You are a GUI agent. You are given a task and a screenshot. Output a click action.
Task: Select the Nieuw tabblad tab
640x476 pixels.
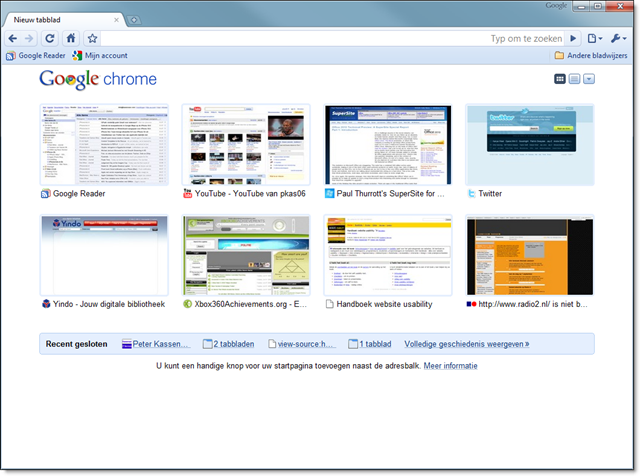(x=61, y=20)
